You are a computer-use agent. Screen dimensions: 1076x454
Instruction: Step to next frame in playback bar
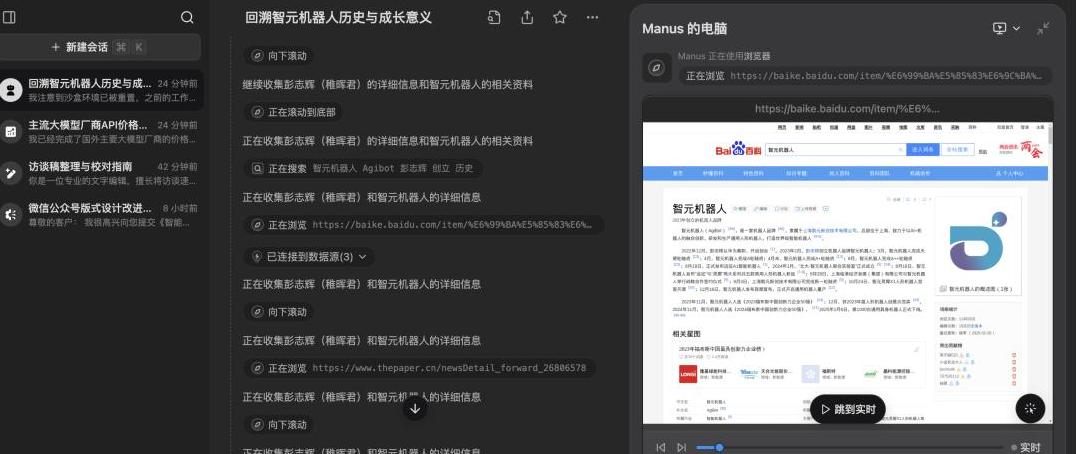tap(681, 447)
